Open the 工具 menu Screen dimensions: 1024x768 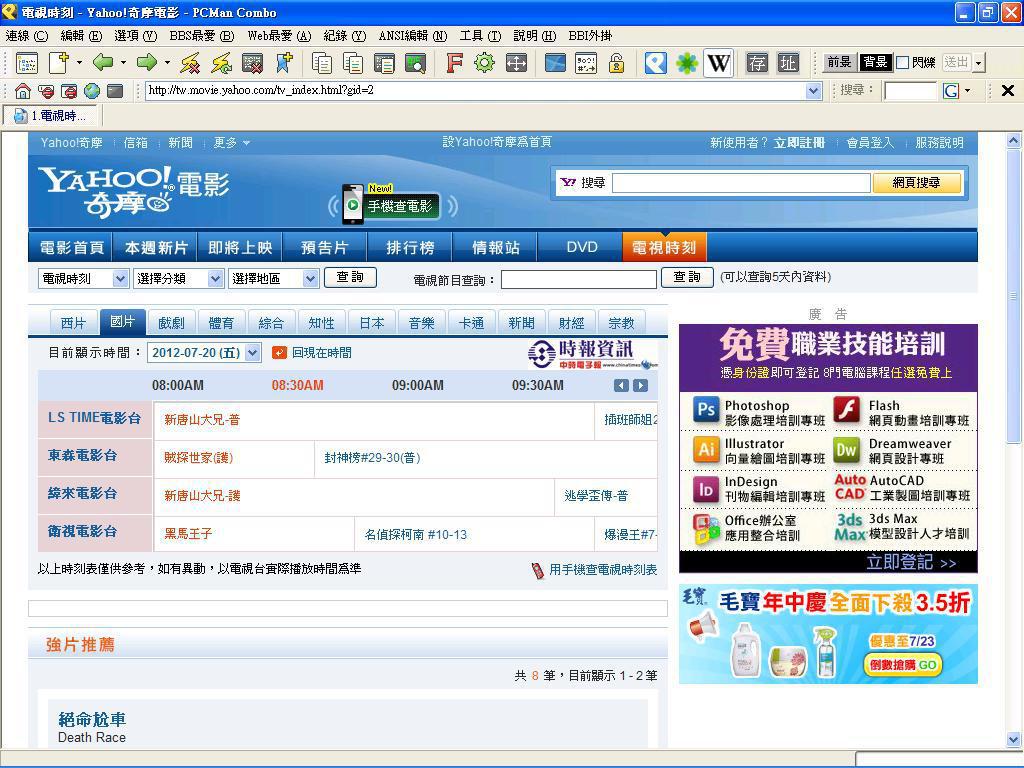click(x=479, y=36)
